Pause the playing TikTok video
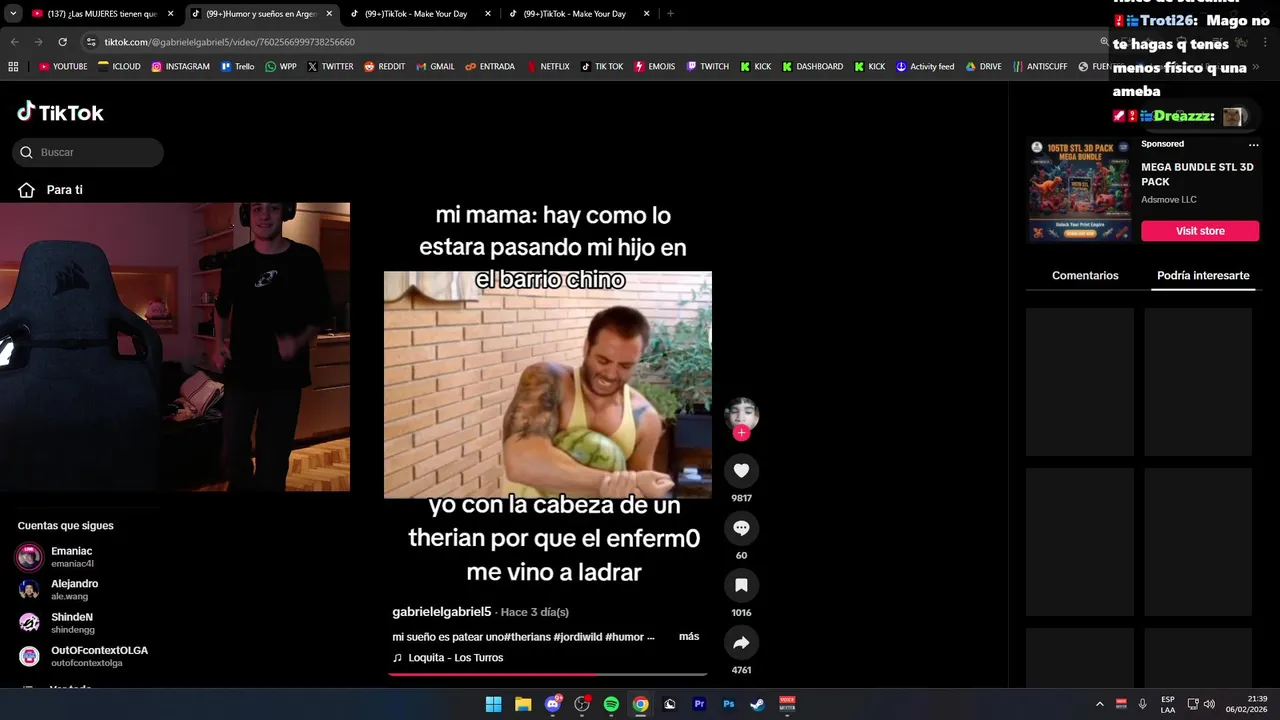The height and width of the screenshot is (720, 1280). (548, 385)
